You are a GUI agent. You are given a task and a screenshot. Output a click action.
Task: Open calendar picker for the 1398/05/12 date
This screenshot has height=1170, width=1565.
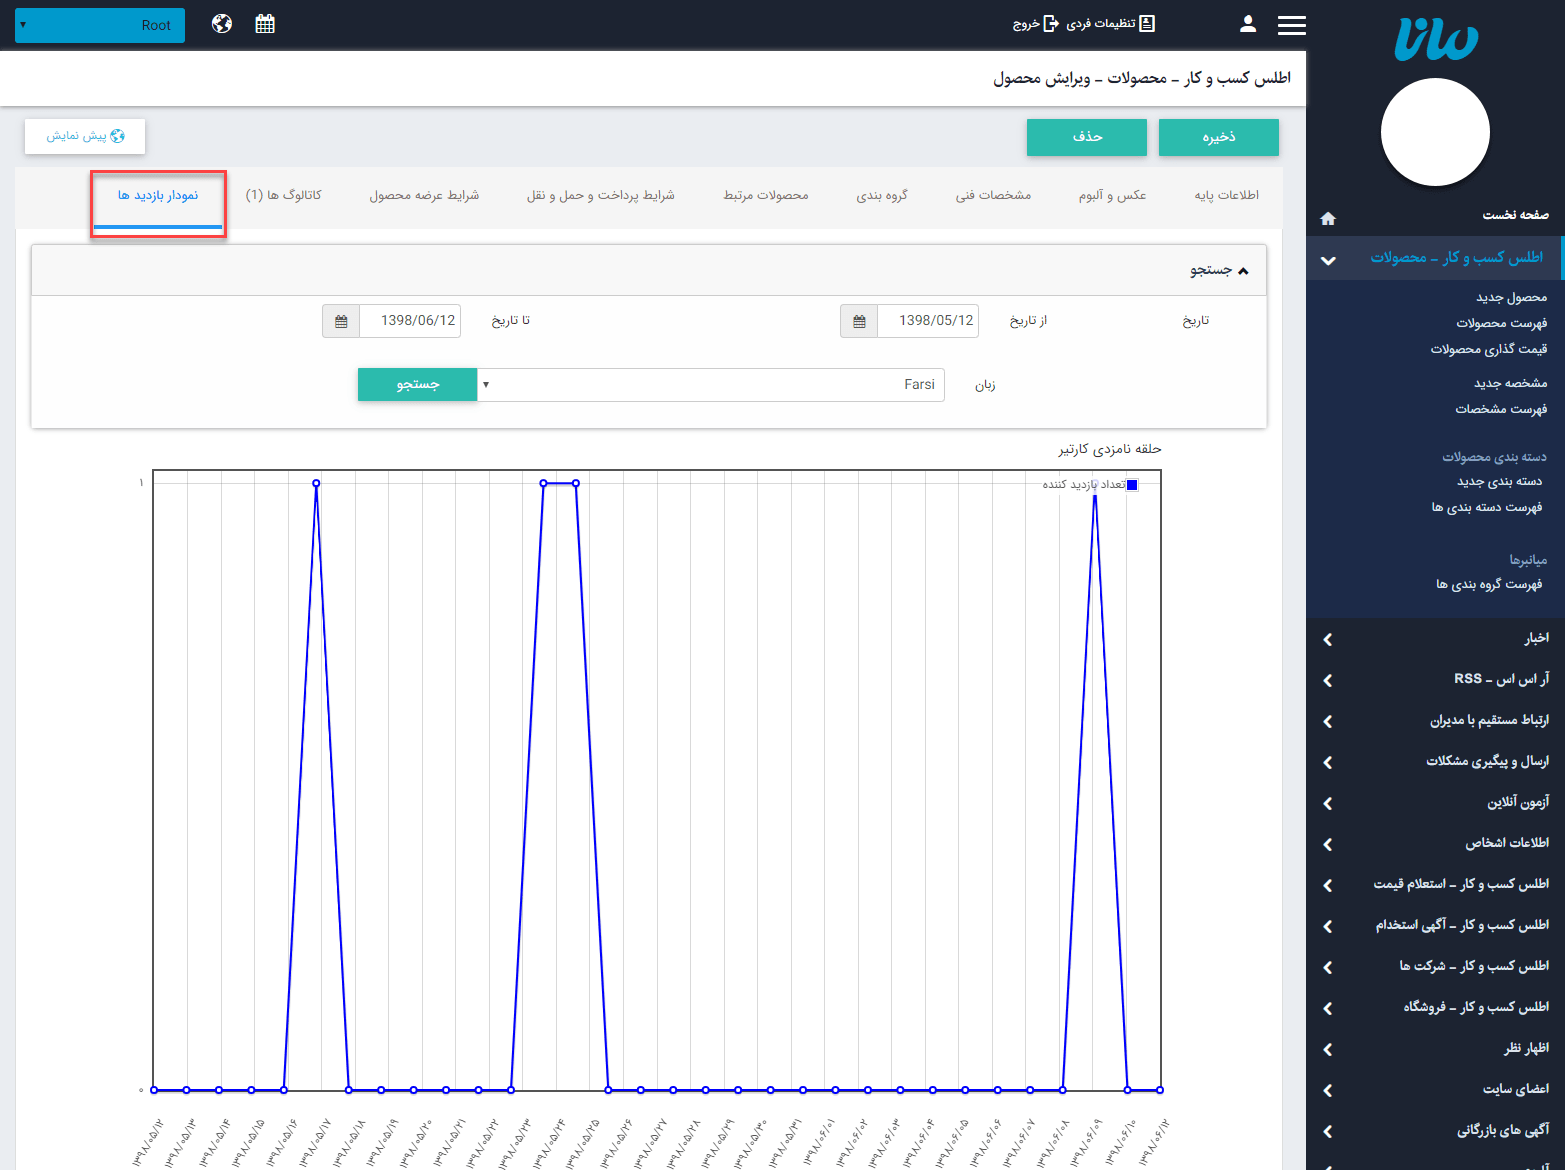[x=859, y=321]
